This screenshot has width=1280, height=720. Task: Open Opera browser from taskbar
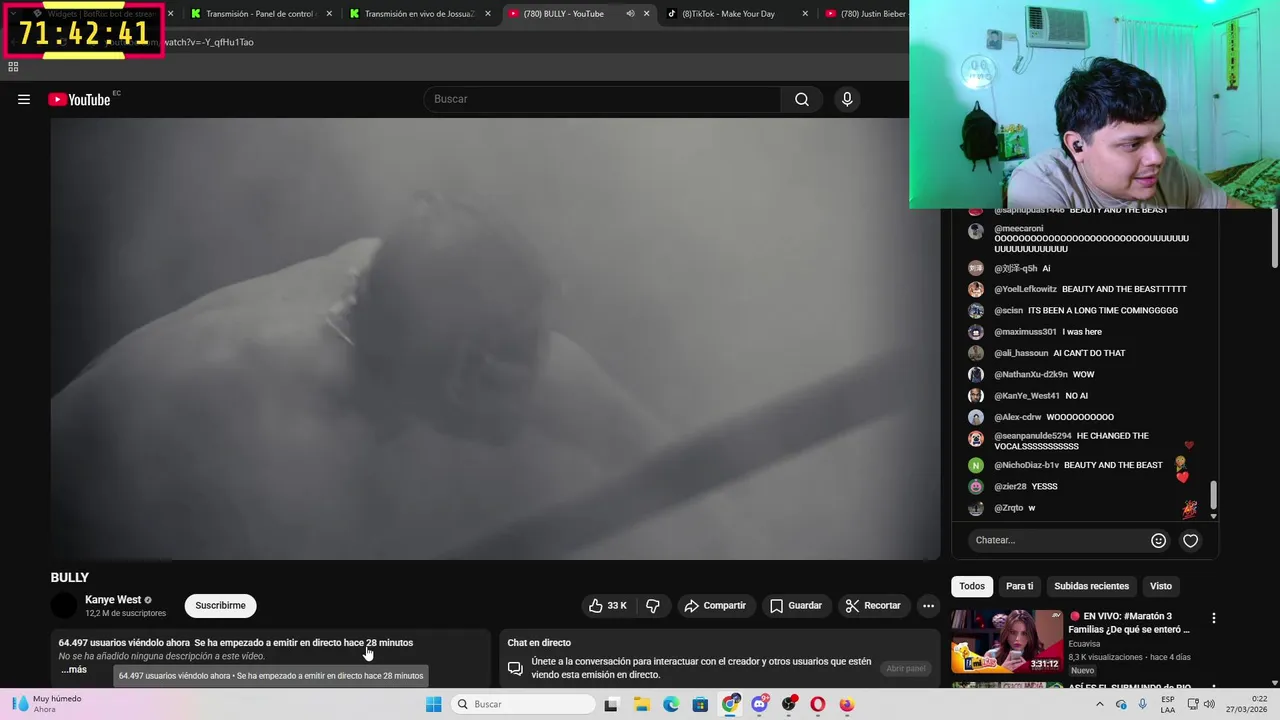tap(818, 704)
